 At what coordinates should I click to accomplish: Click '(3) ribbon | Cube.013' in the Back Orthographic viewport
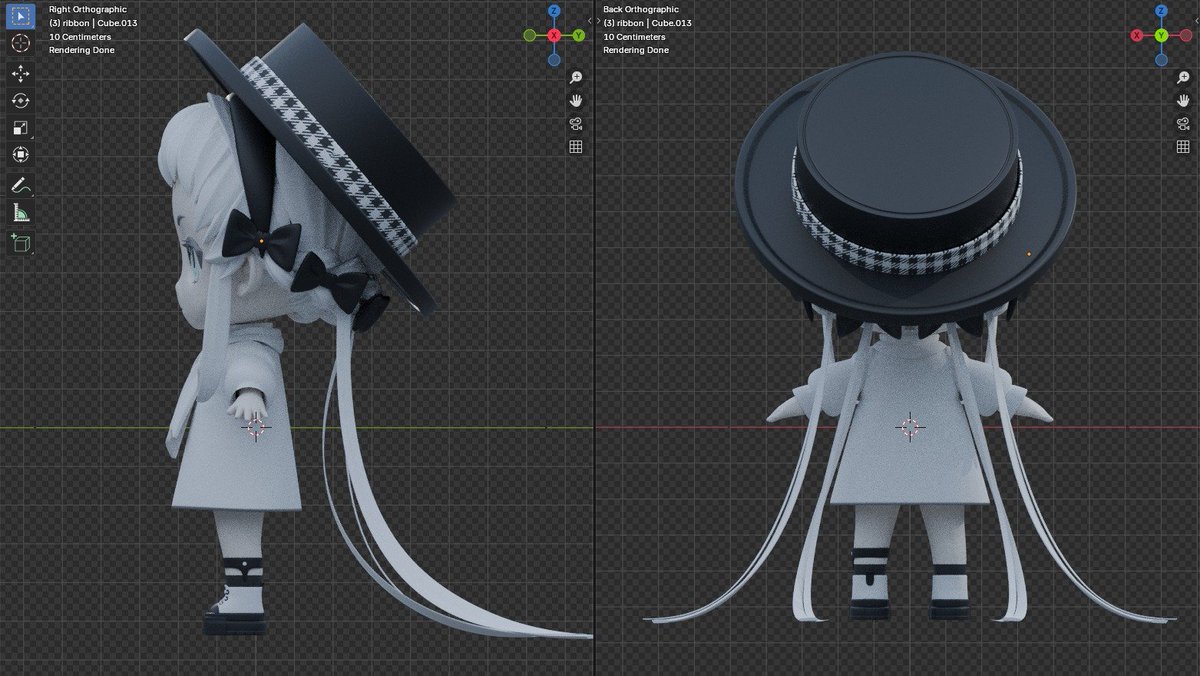point(647,23)
